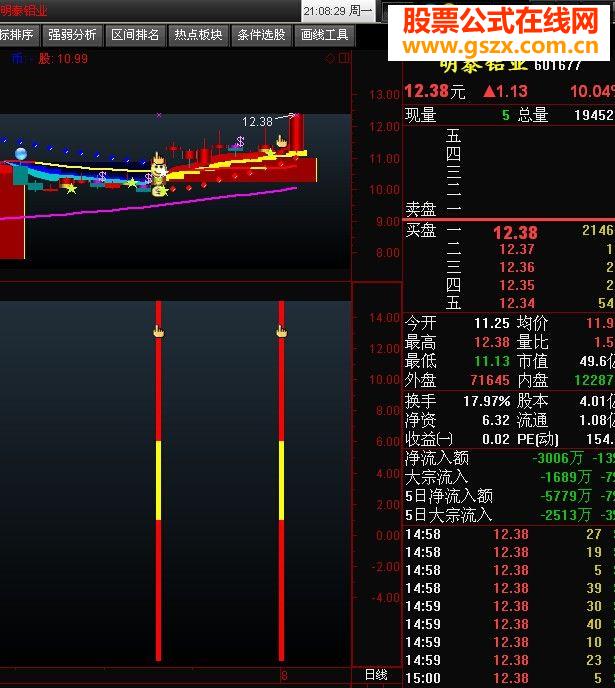The image size is (615, 688).
Task: Click the hand pointer icon beside the 12.38 candle
Action: point(281,141)
